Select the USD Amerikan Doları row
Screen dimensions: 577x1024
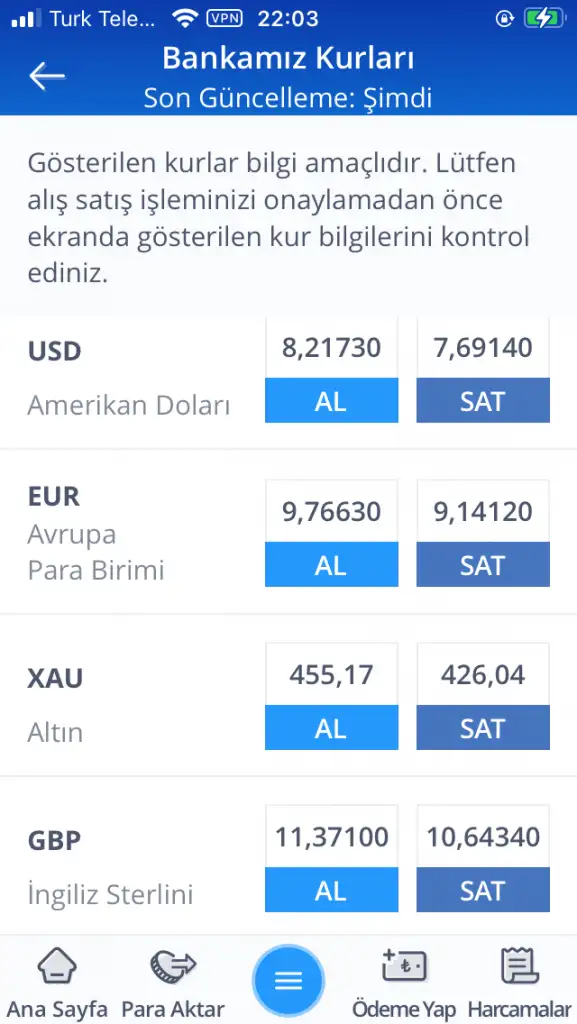(x=288, y=380)
